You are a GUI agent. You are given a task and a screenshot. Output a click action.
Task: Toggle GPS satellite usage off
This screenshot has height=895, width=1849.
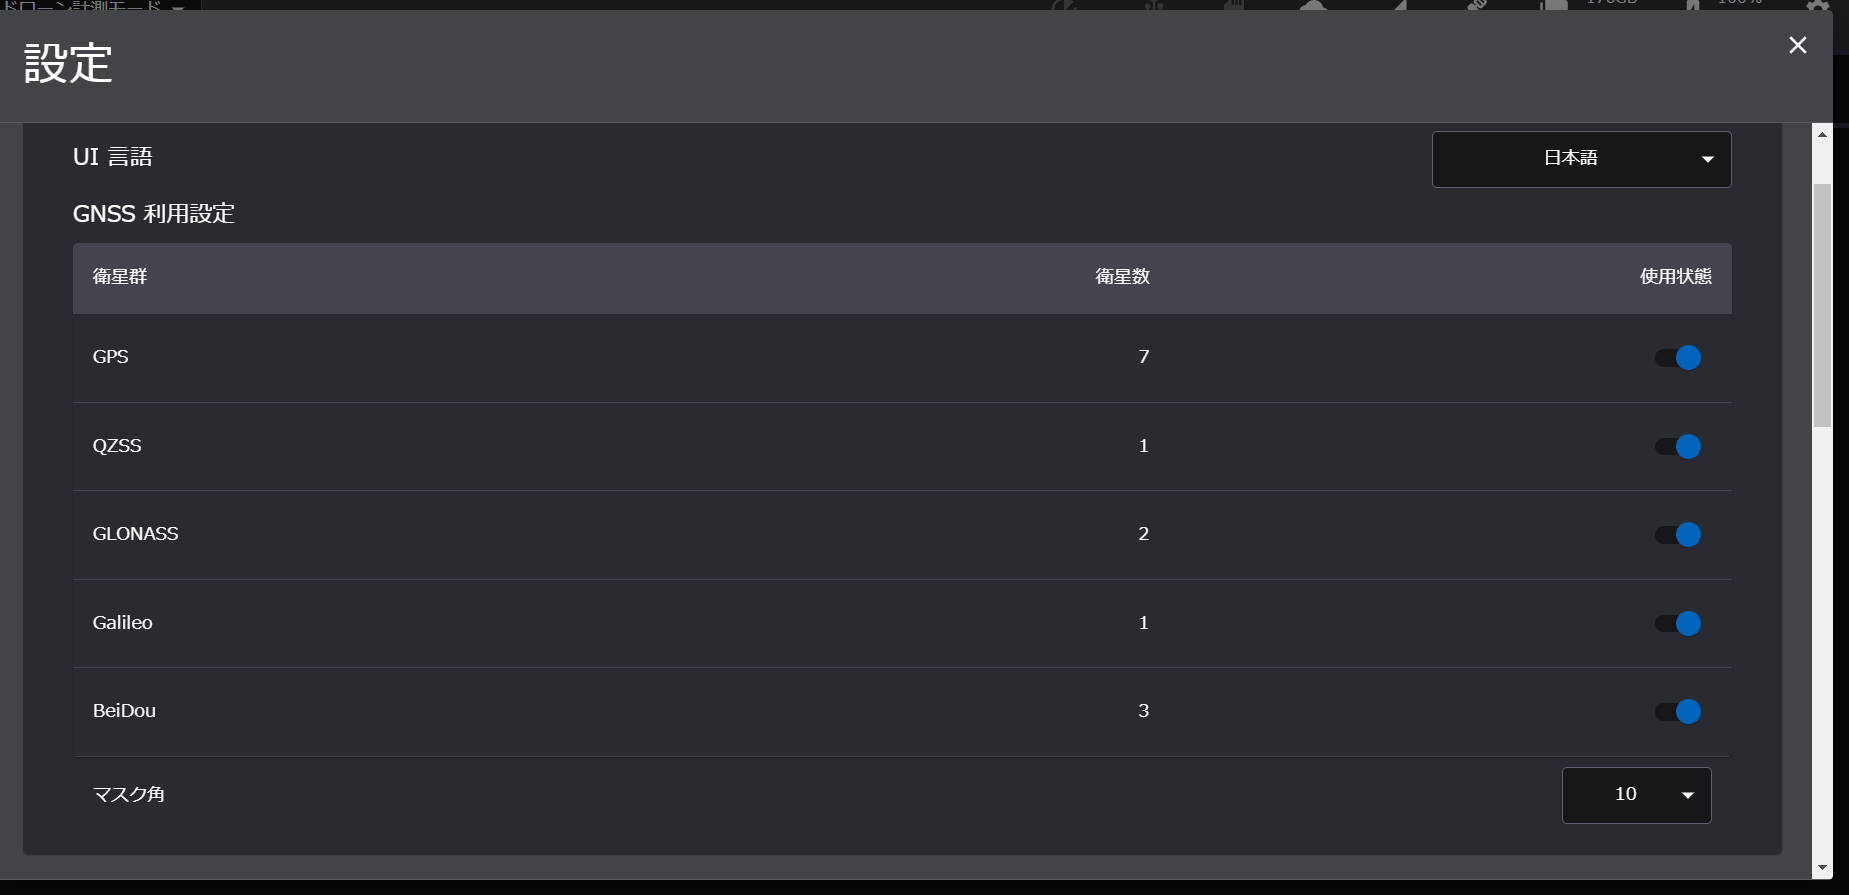pos(1677,357)
